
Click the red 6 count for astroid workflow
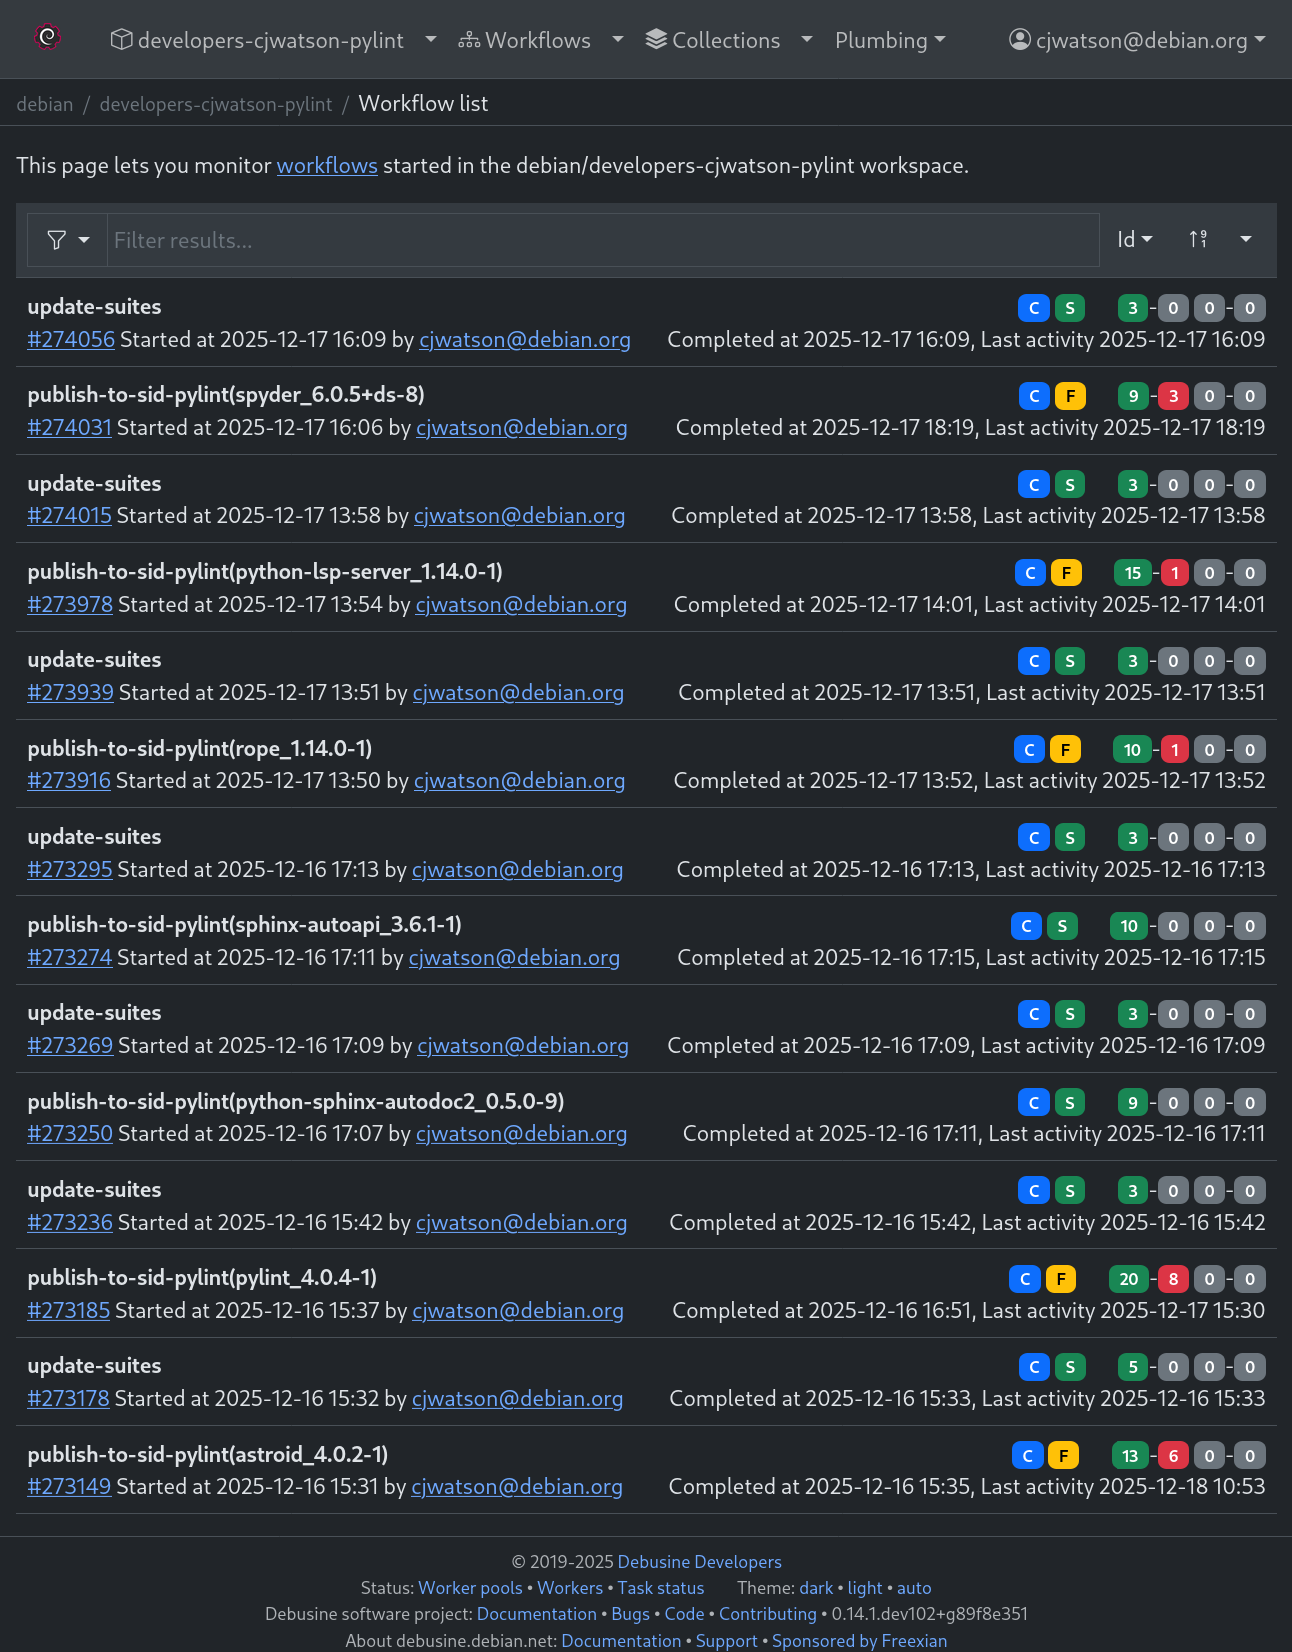[1174, 1456]
